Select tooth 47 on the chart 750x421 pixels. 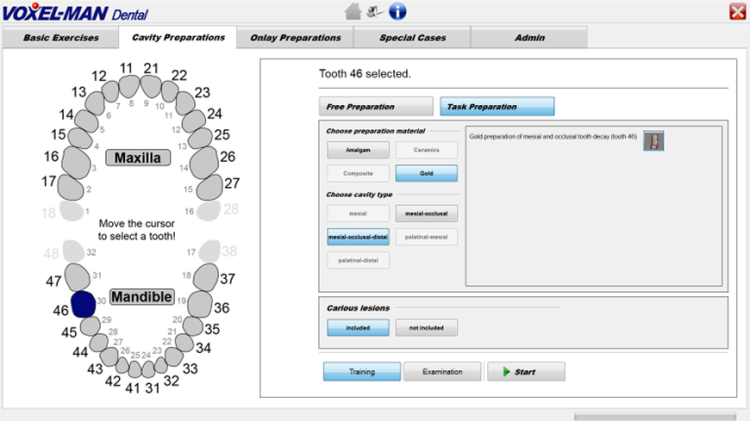(x=77, y=277)
